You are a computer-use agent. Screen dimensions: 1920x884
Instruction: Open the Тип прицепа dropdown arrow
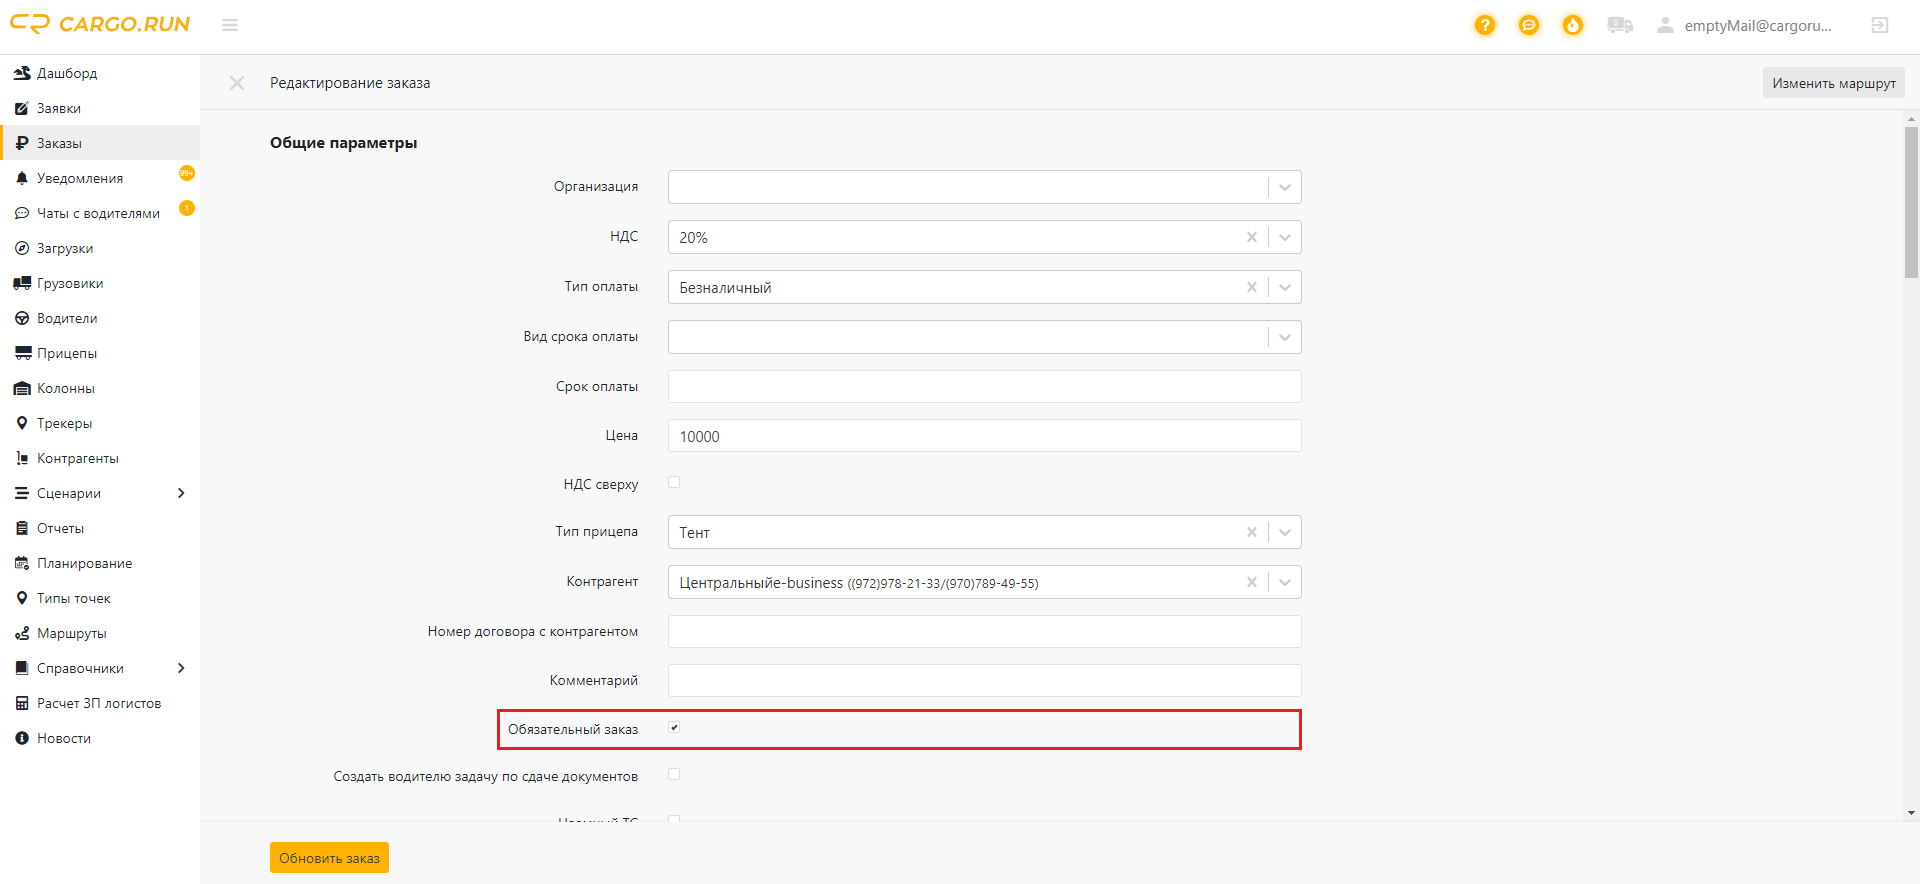pos(1285,532)
